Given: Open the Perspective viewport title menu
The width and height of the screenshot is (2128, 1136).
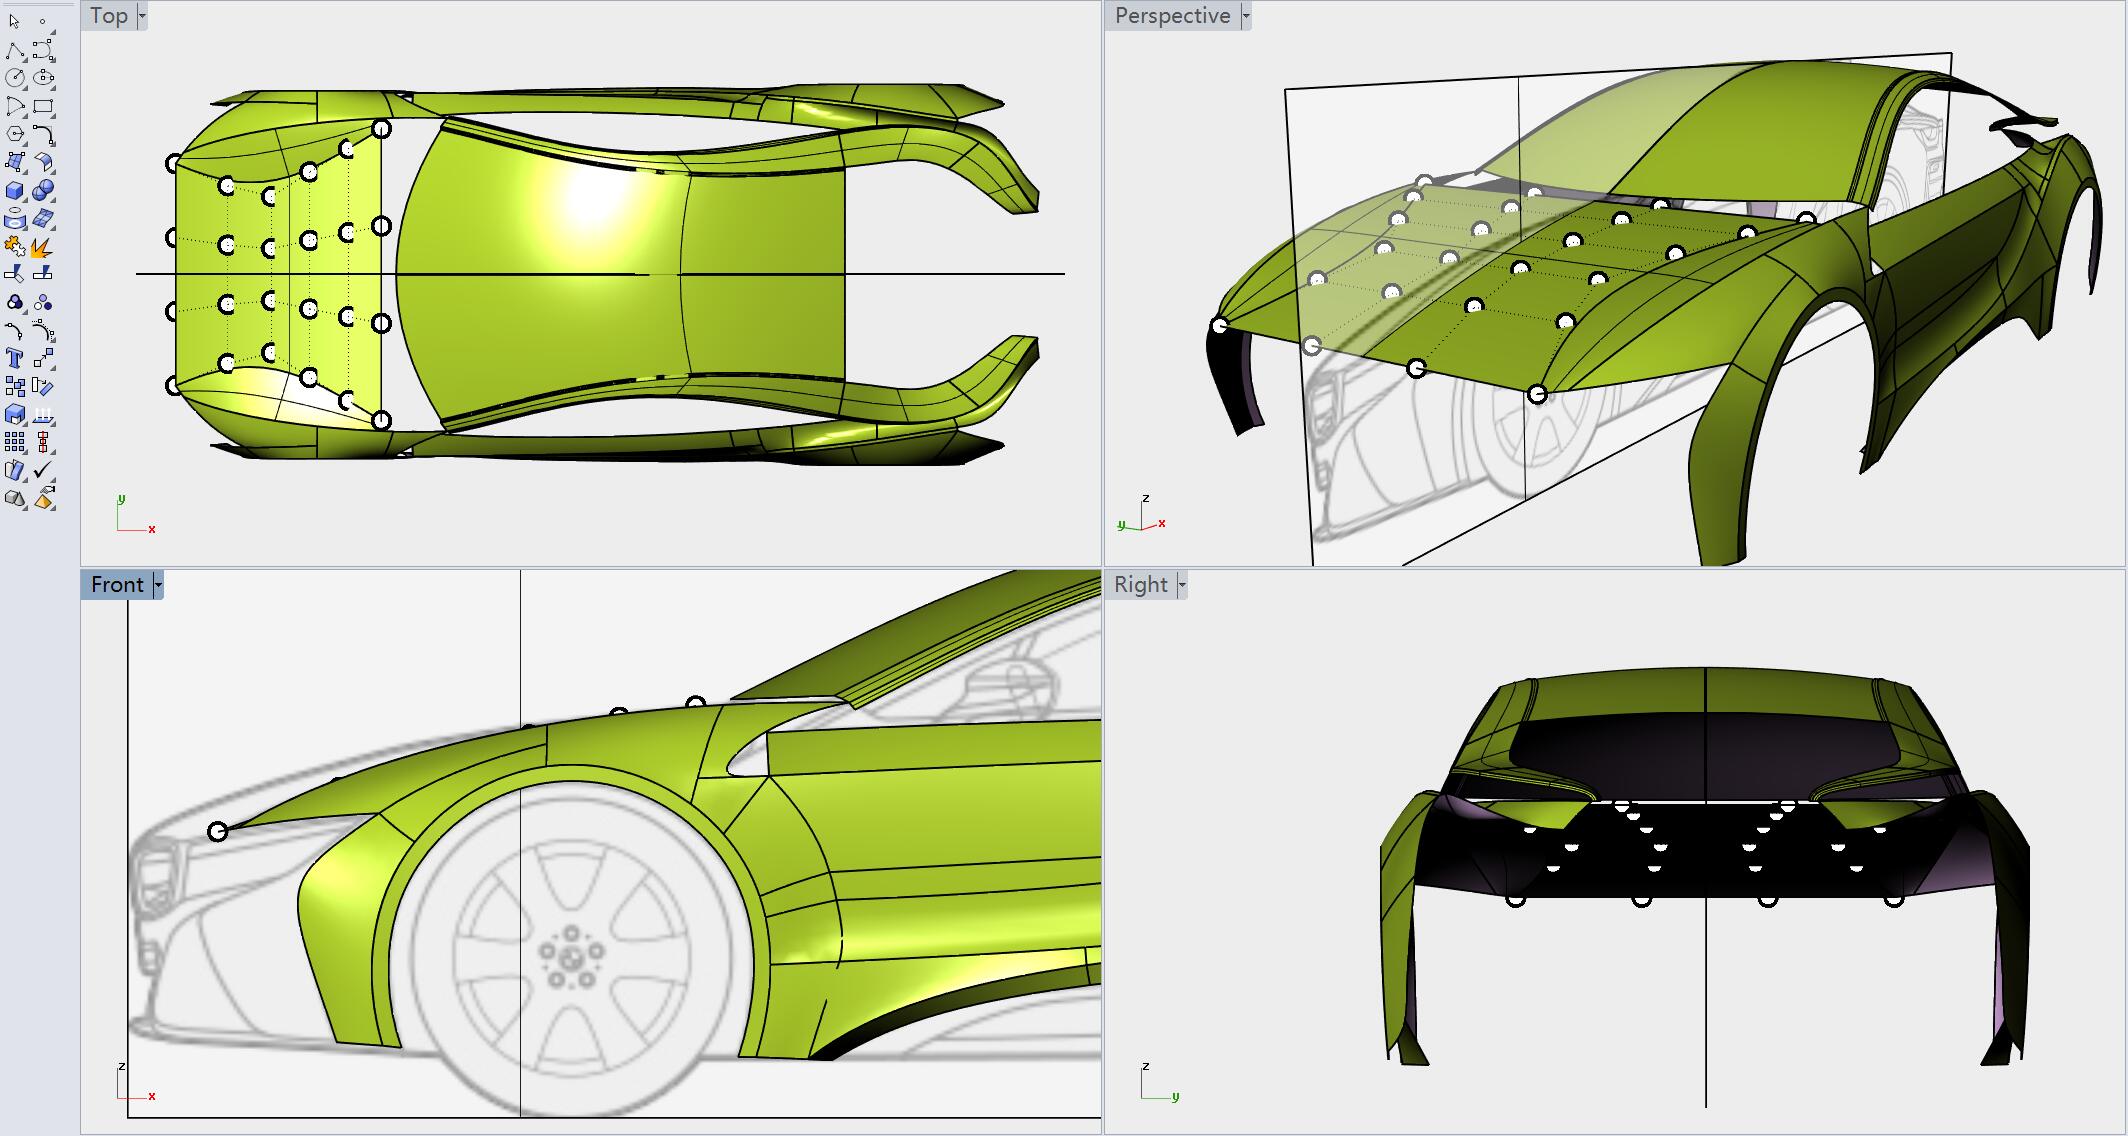Looking at the screenshot, I should 1245,15.
